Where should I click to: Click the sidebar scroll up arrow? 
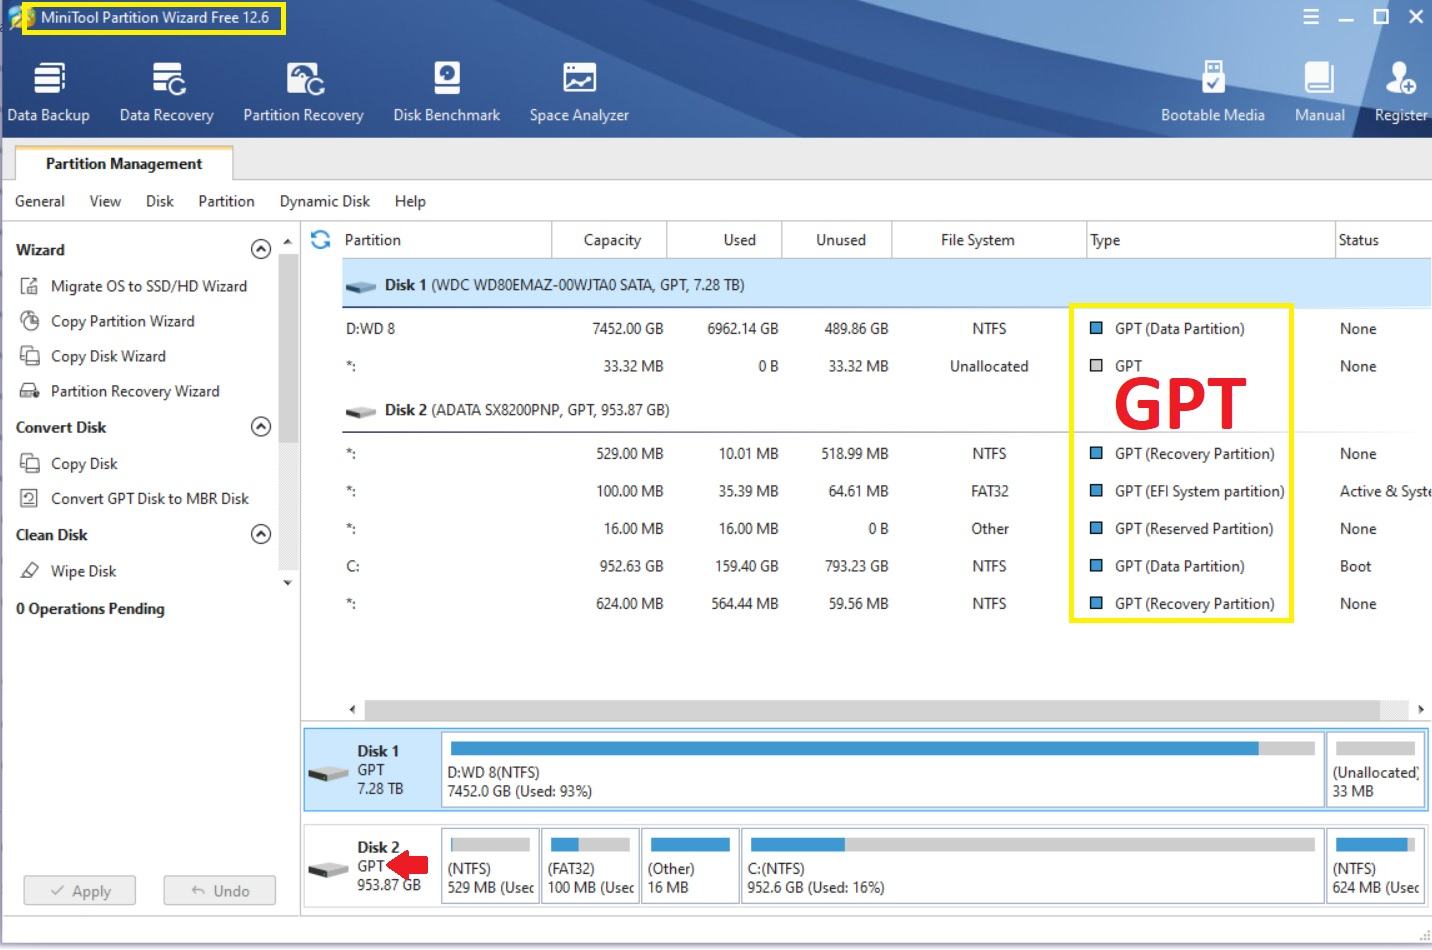pos(288,243)
